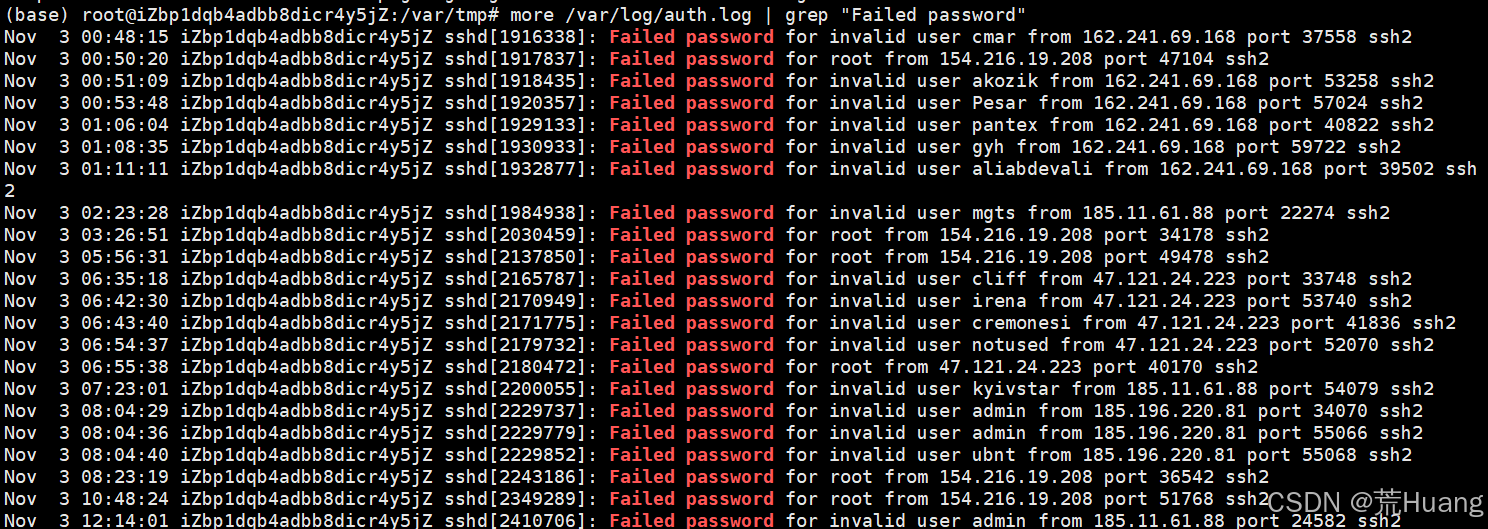Click the username 'irena' in the log
The height and width of the screenshot is (529, 1488).
999,301
